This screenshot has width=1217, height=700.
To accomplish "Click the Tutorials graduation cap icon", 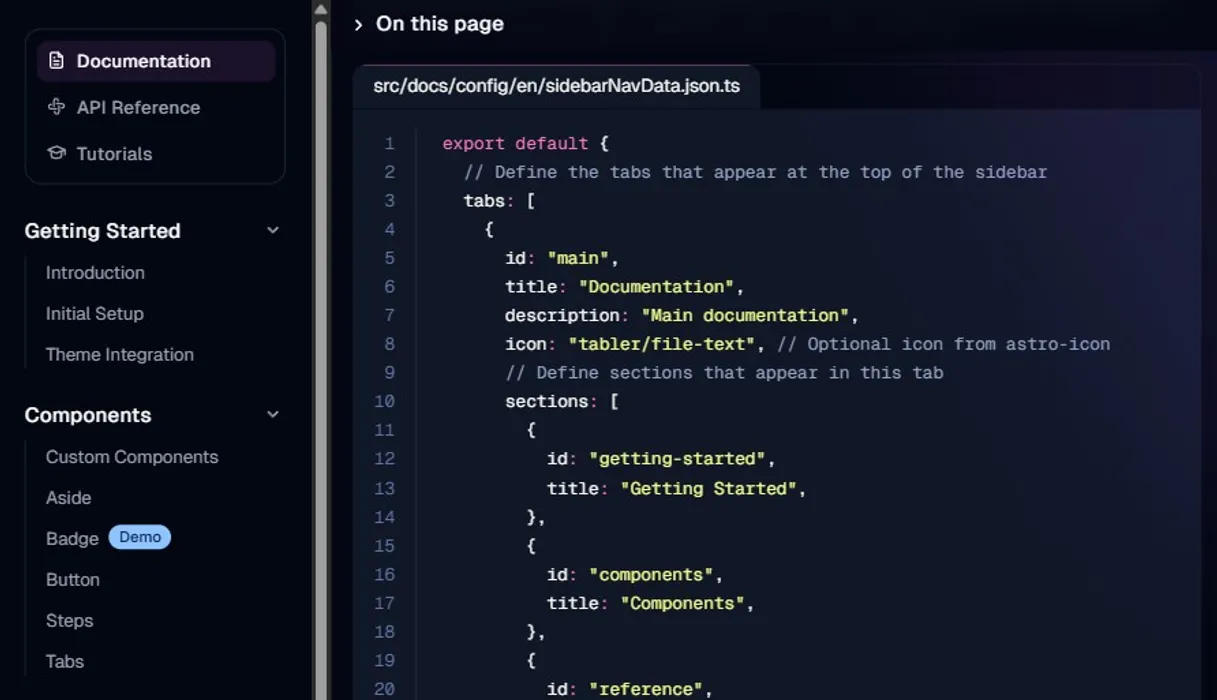I will point(56,153).
